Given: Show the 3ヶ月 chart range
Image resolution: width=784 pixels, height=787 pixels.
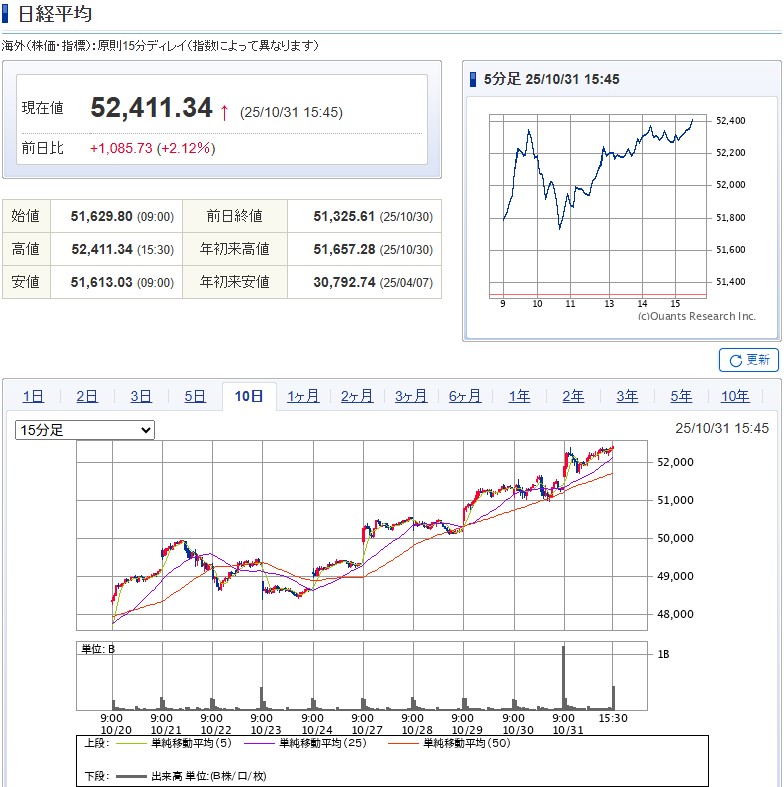Looking at the screenshot, I should [411, 396].
